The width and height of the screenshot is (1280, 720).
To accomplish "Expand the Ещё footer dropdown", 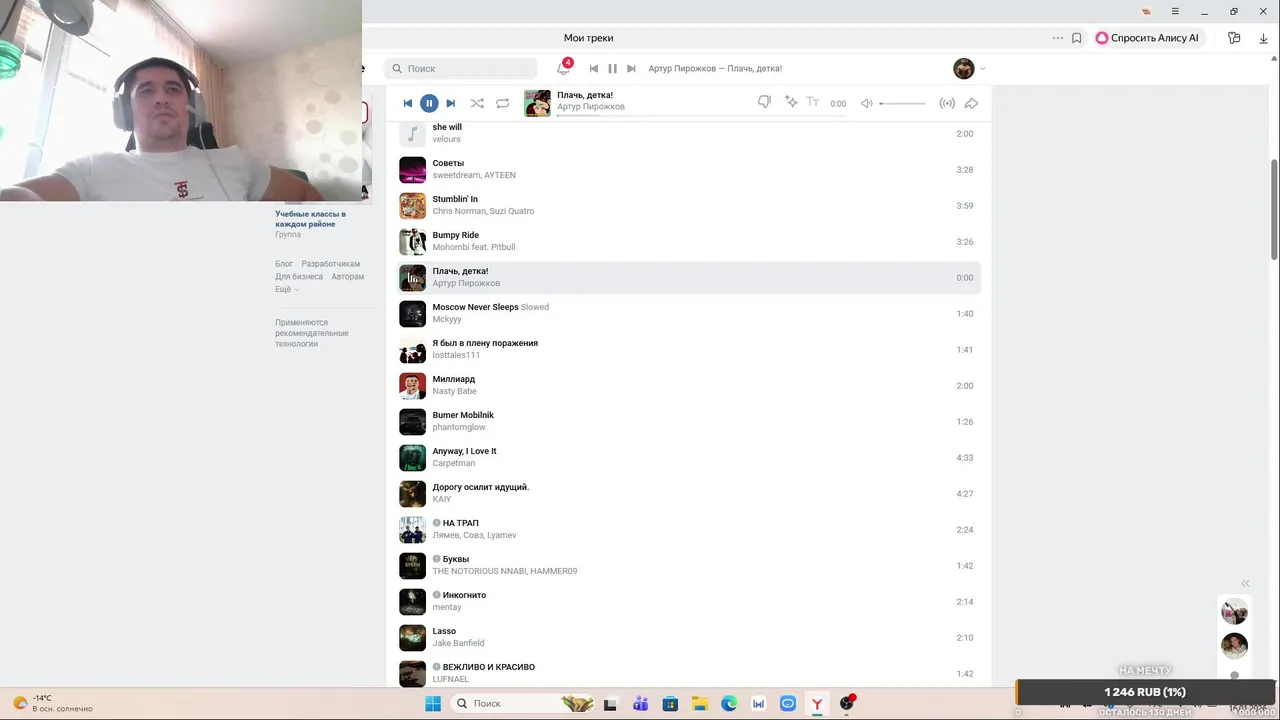I will click(x=287, y=289).
